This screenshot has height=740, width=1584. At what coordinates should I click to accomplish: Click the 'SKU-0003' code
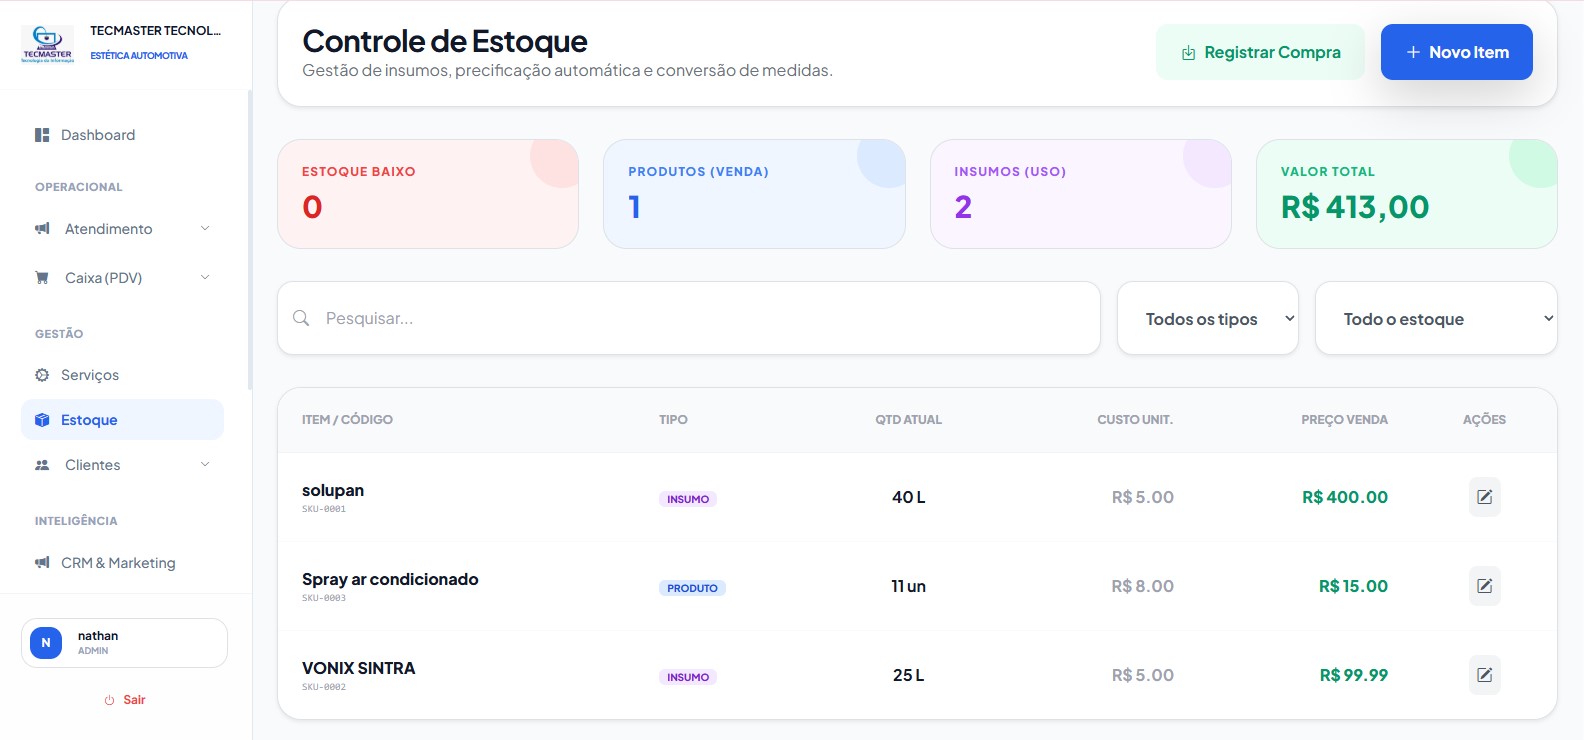click(x=324, y=598)
